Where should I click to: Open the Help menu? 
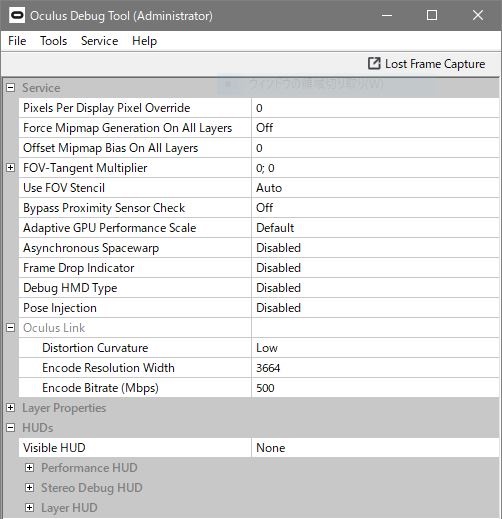point(144,41)
